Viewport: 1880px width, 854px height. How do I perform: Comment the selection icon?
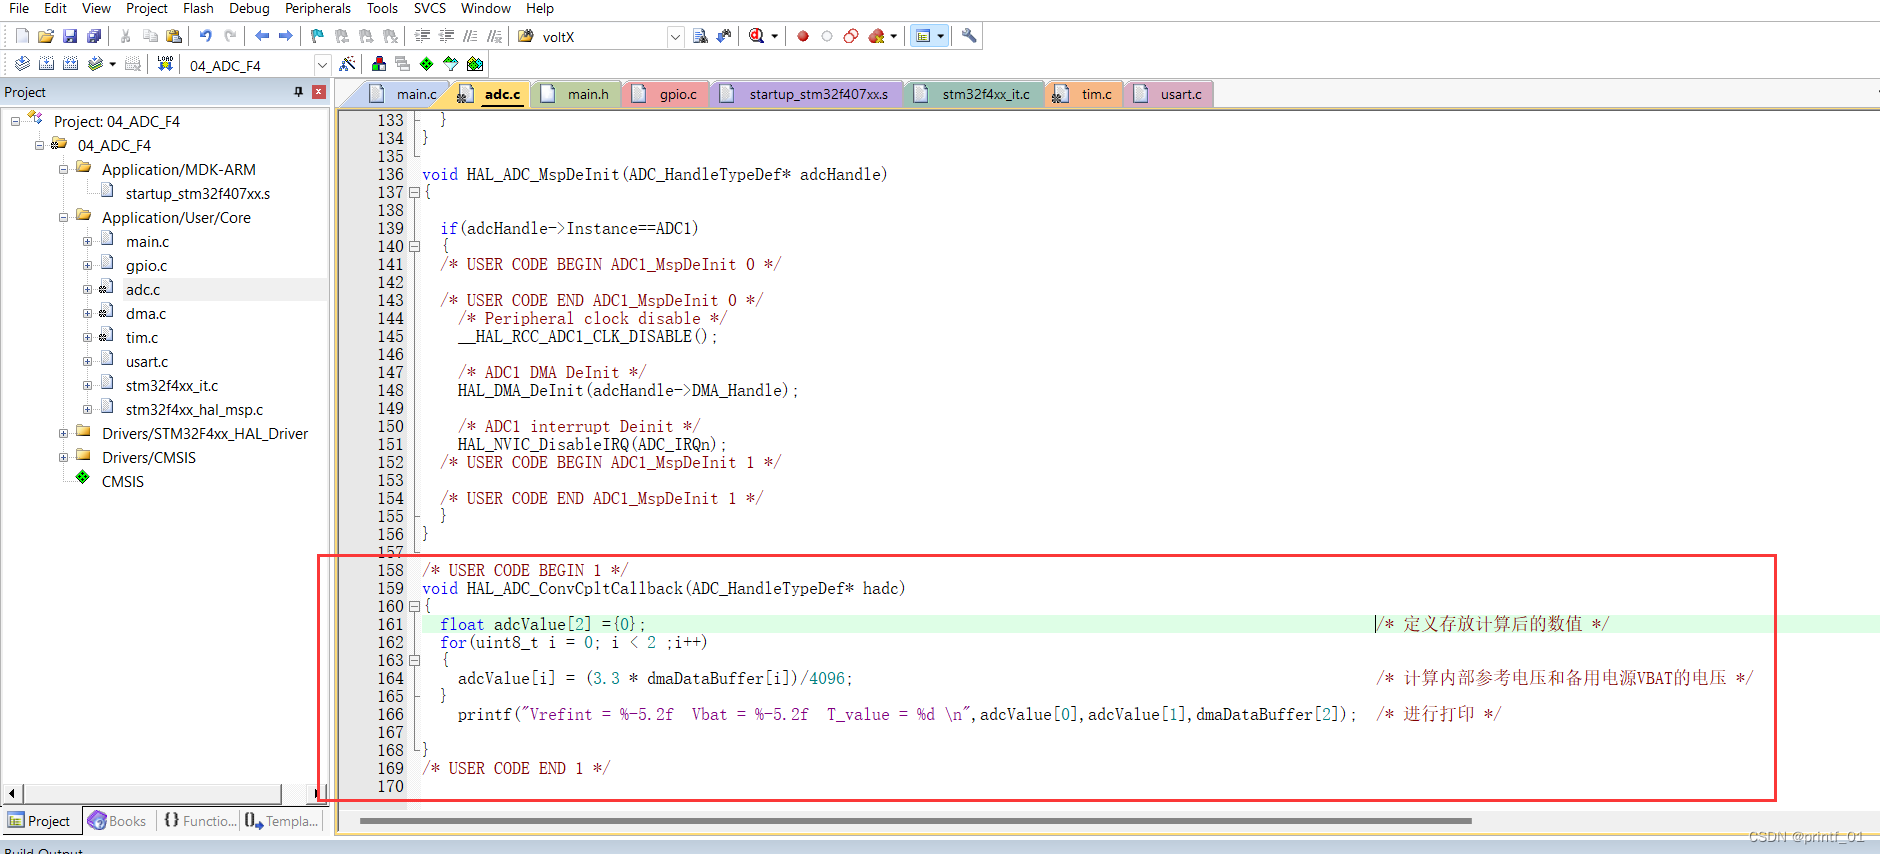tap(470, 36)
